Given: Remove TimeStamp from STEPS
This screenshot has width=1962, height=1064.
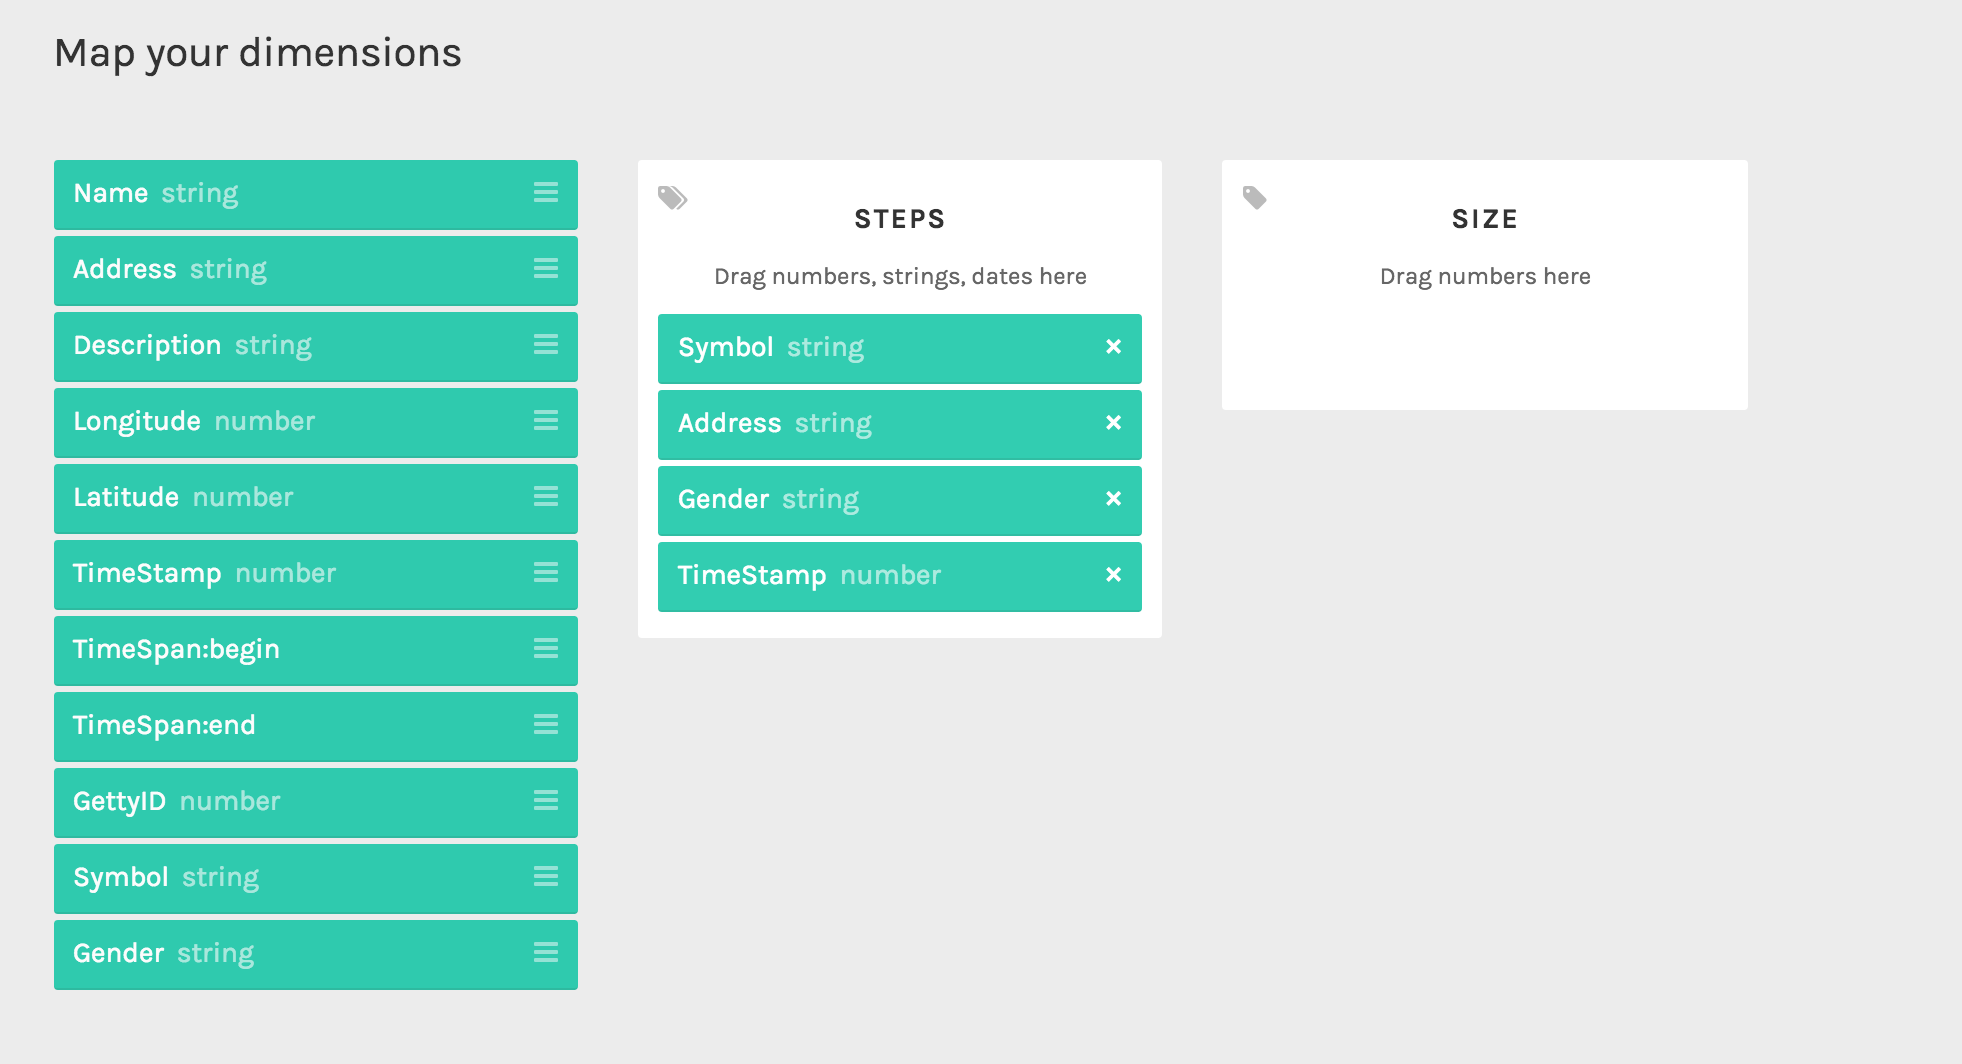Looking at the screenshot, I should [1113, 574].
